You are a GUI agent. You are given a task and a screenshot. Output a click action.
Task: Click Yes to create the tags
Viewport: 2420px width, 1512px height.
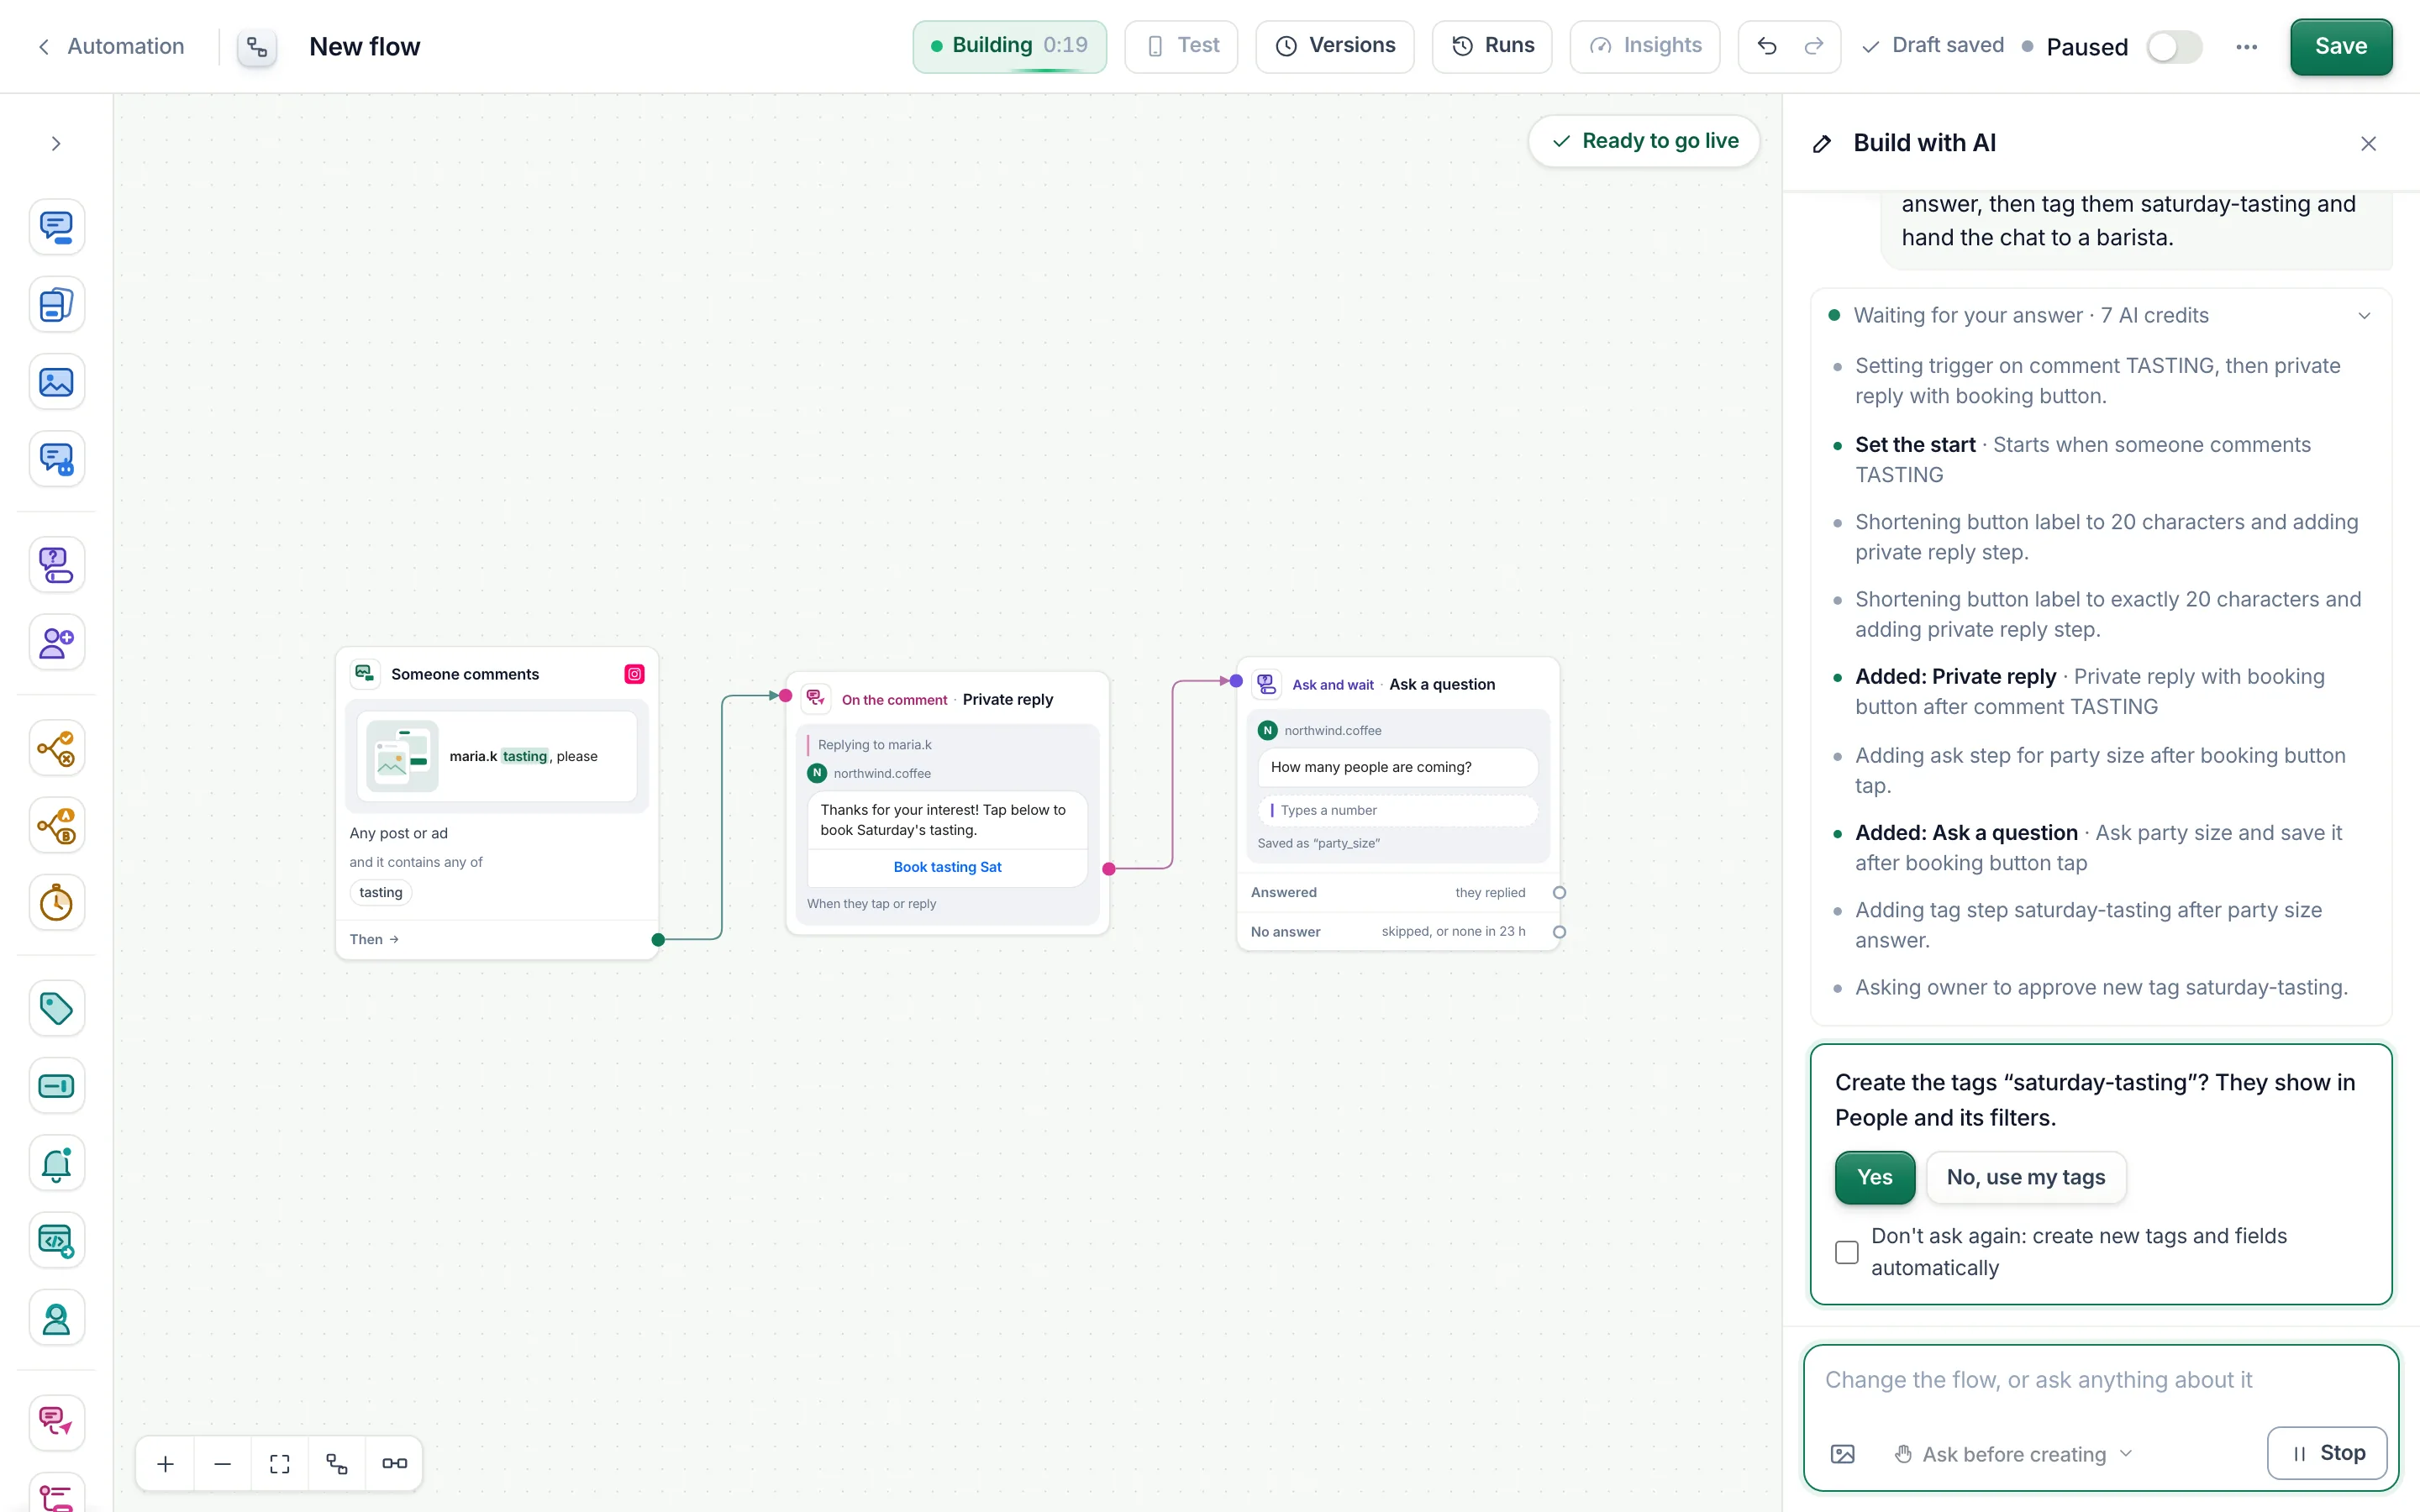click(x=1875, y=1177)
